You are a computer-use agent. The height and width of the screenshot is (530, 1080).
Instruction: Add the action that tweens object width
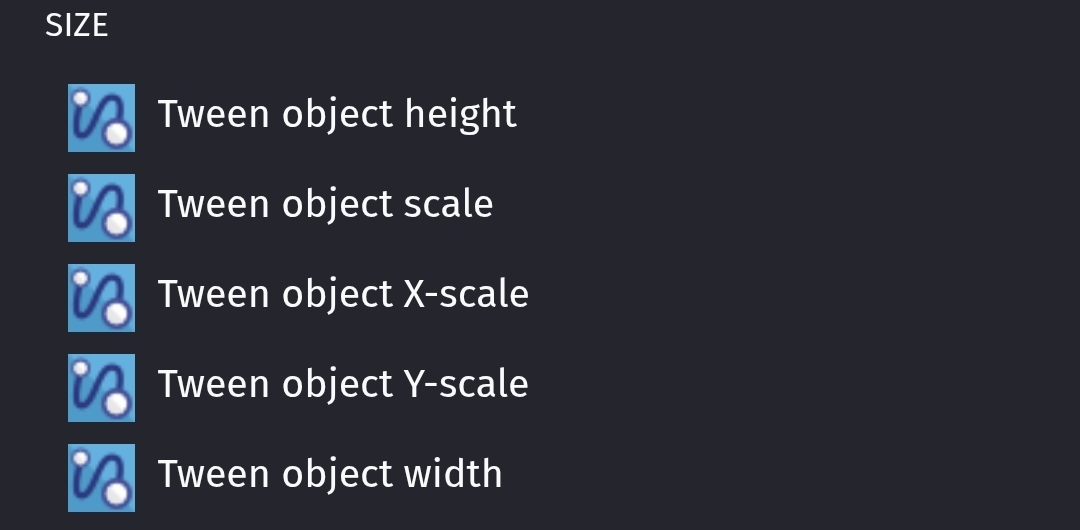[x=330, y=475]
